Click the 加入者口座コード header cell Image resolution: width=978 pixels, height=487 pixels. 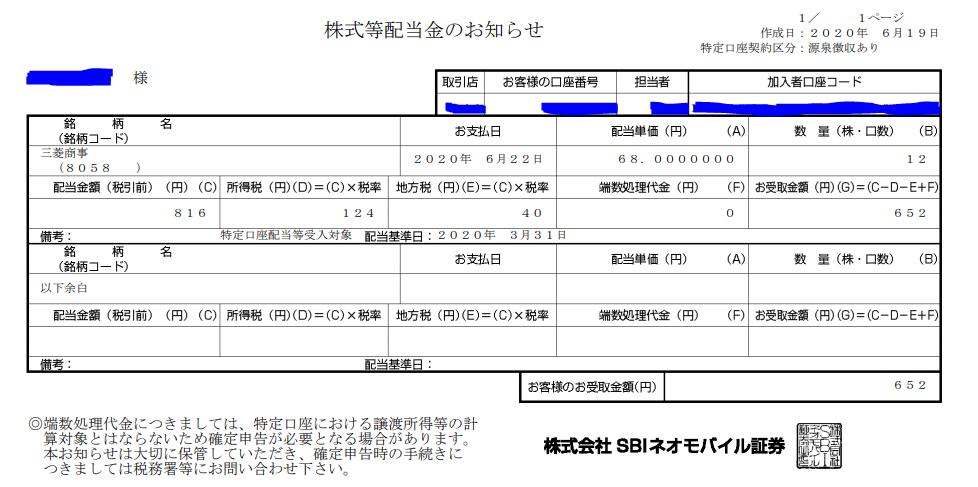tap(814, 82)
